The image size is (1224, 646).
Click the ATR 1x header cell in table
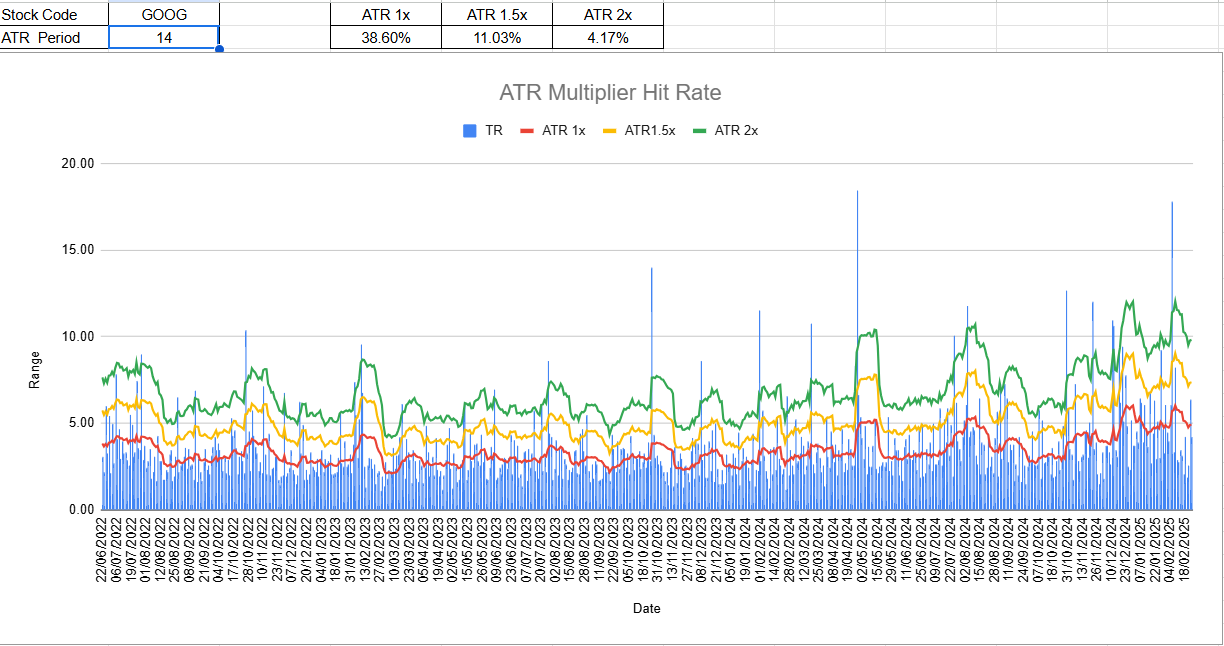[386, 15]
